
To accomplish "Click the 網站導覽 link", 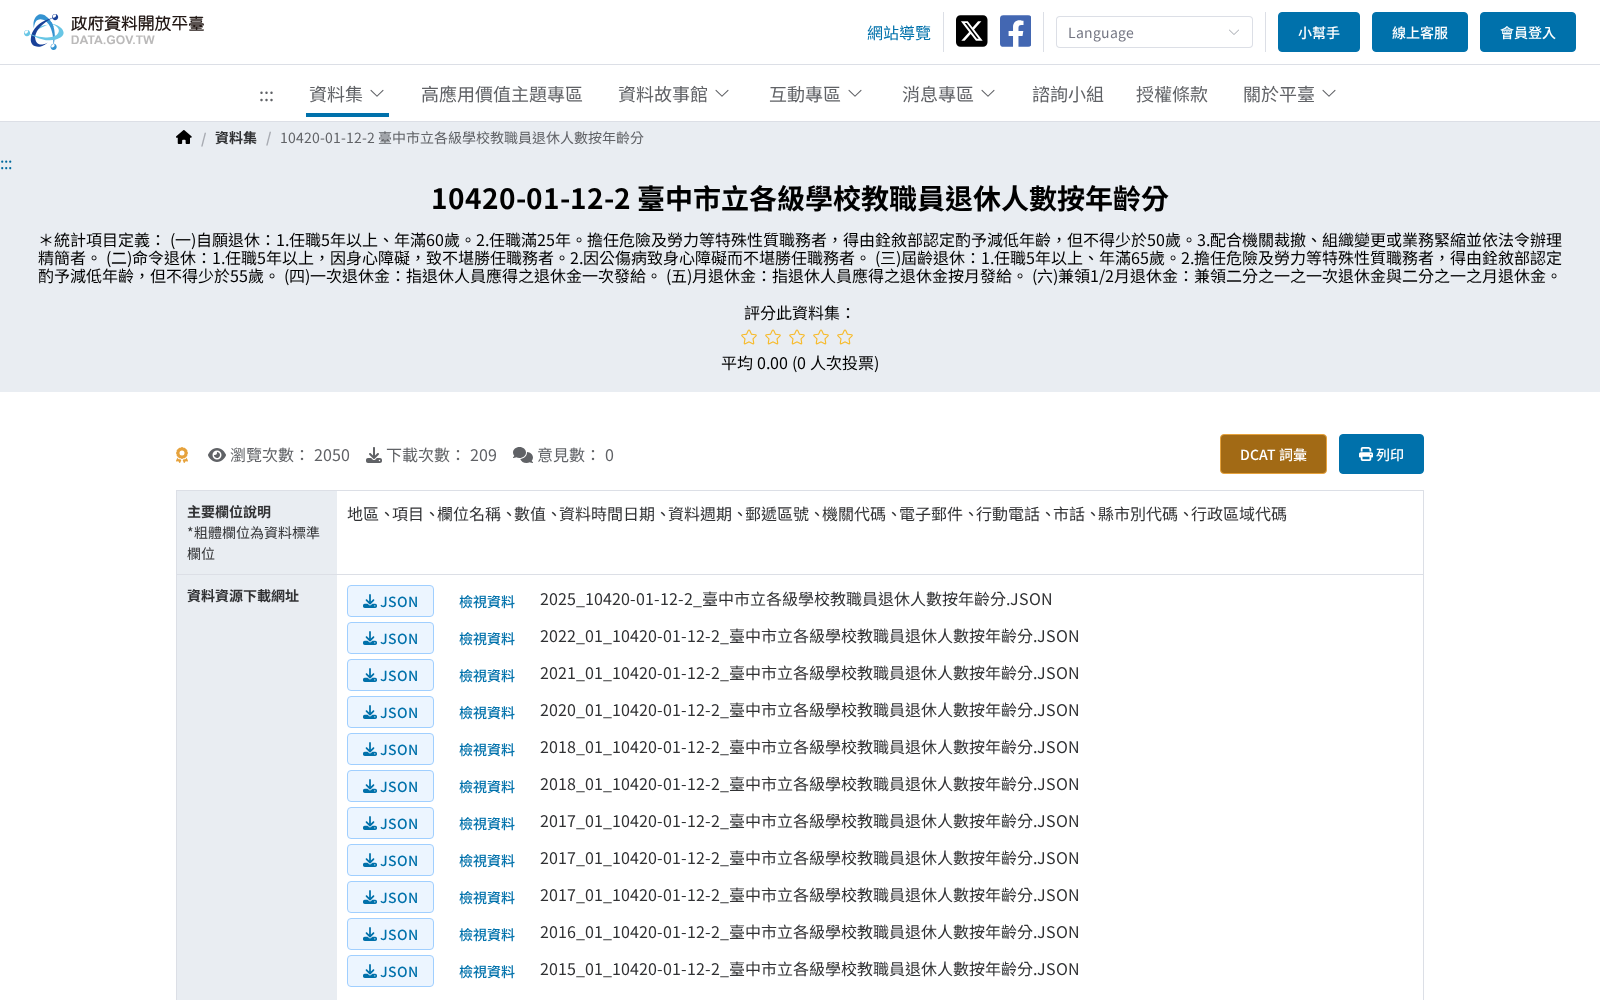I will tap(899, 33).
